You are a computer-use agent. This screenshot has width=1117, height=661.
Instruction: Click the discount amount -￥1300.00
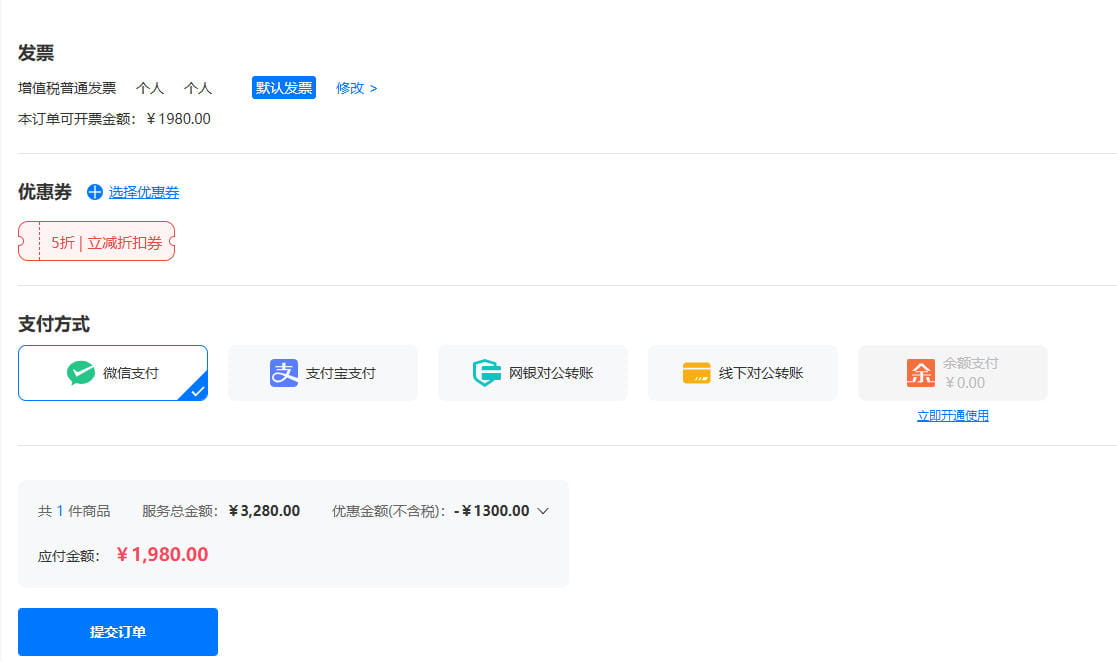point(492,511)
